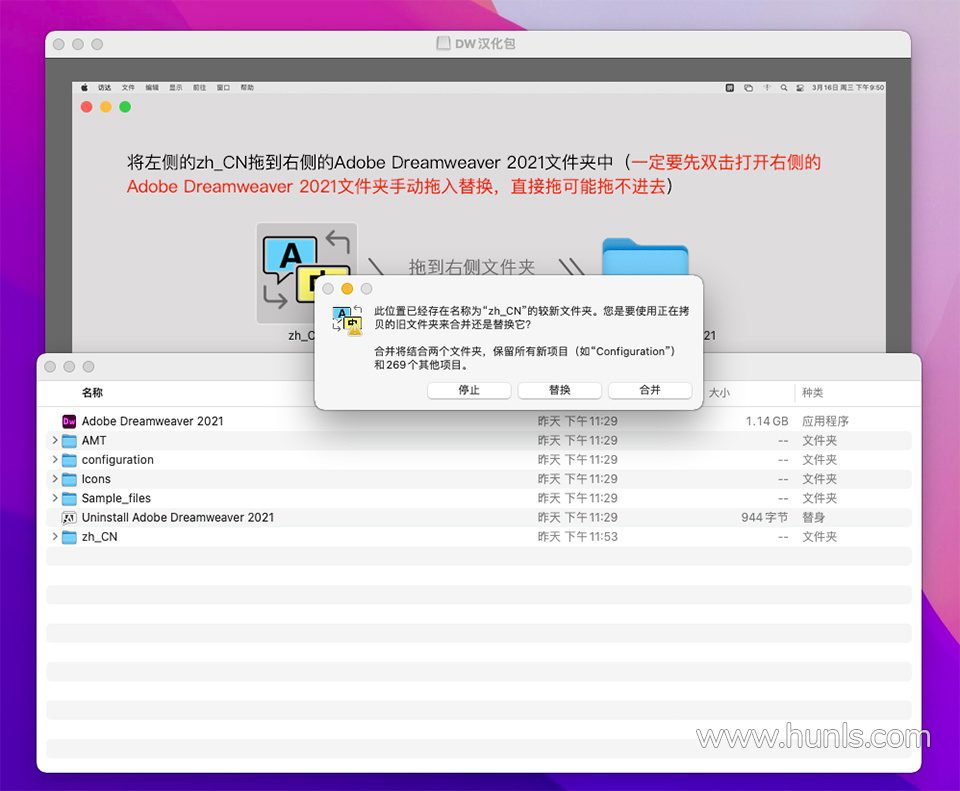Click the 停止 button in the dialog
This screenshot has height=791, width=960.
[x=469, y=390]
